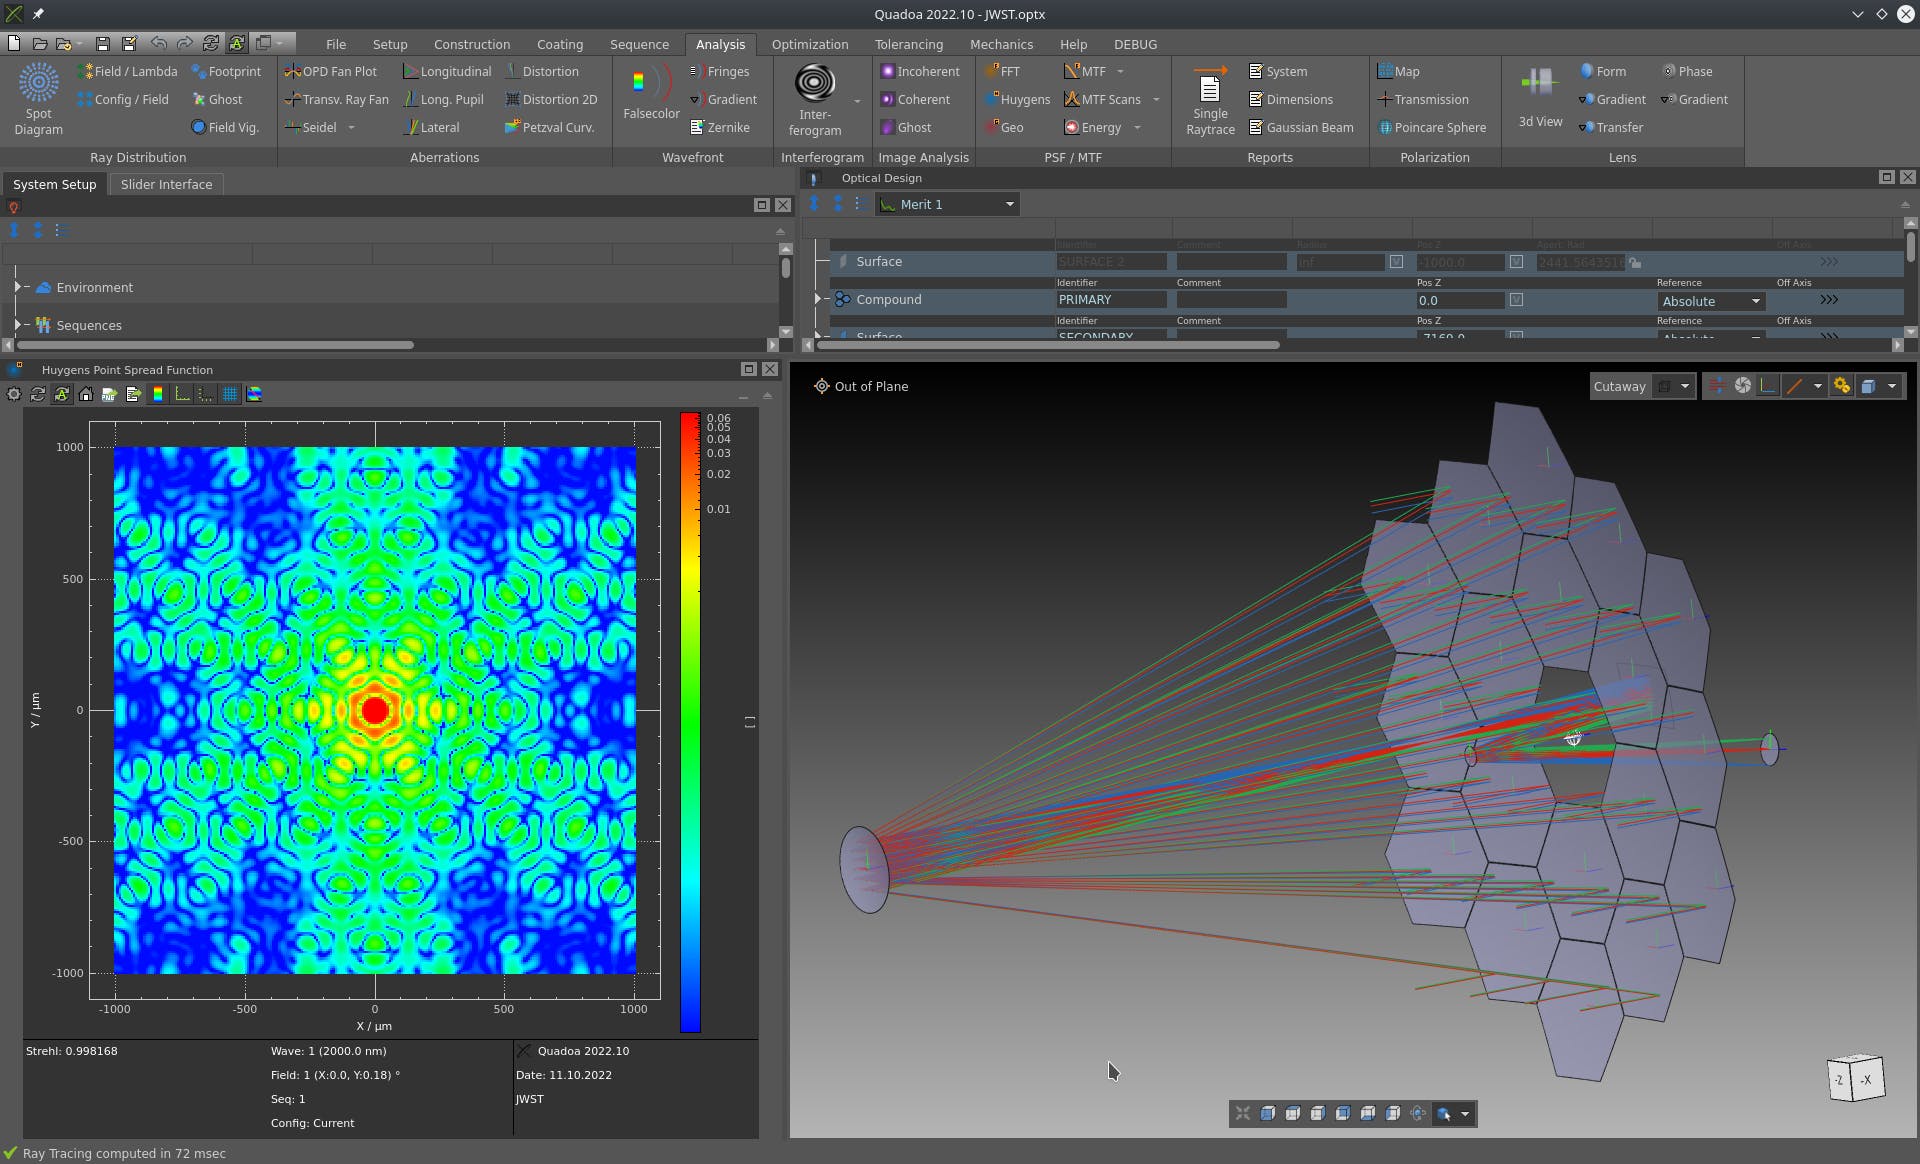Toggle the grid overlay icon in PSF toolbar
This screenshot has width=1920, height=1164.
(x=230, y=394)
